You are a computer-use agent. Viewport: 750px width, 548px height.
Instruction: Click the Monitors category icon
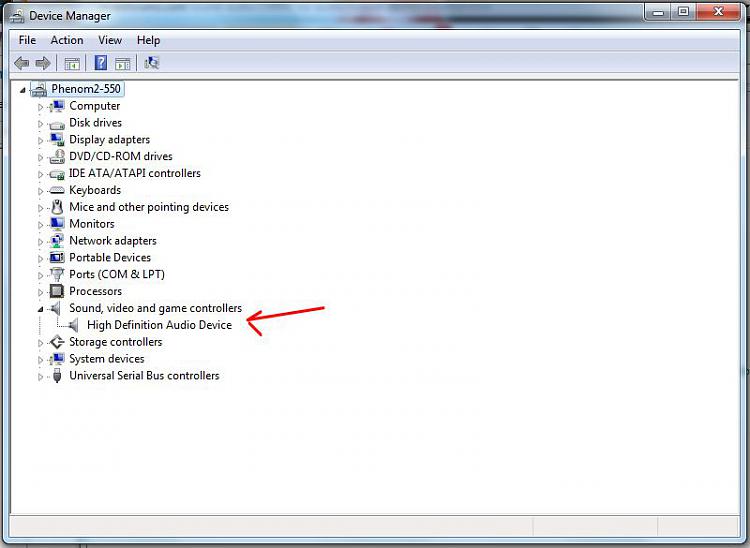tap(57, 224)
